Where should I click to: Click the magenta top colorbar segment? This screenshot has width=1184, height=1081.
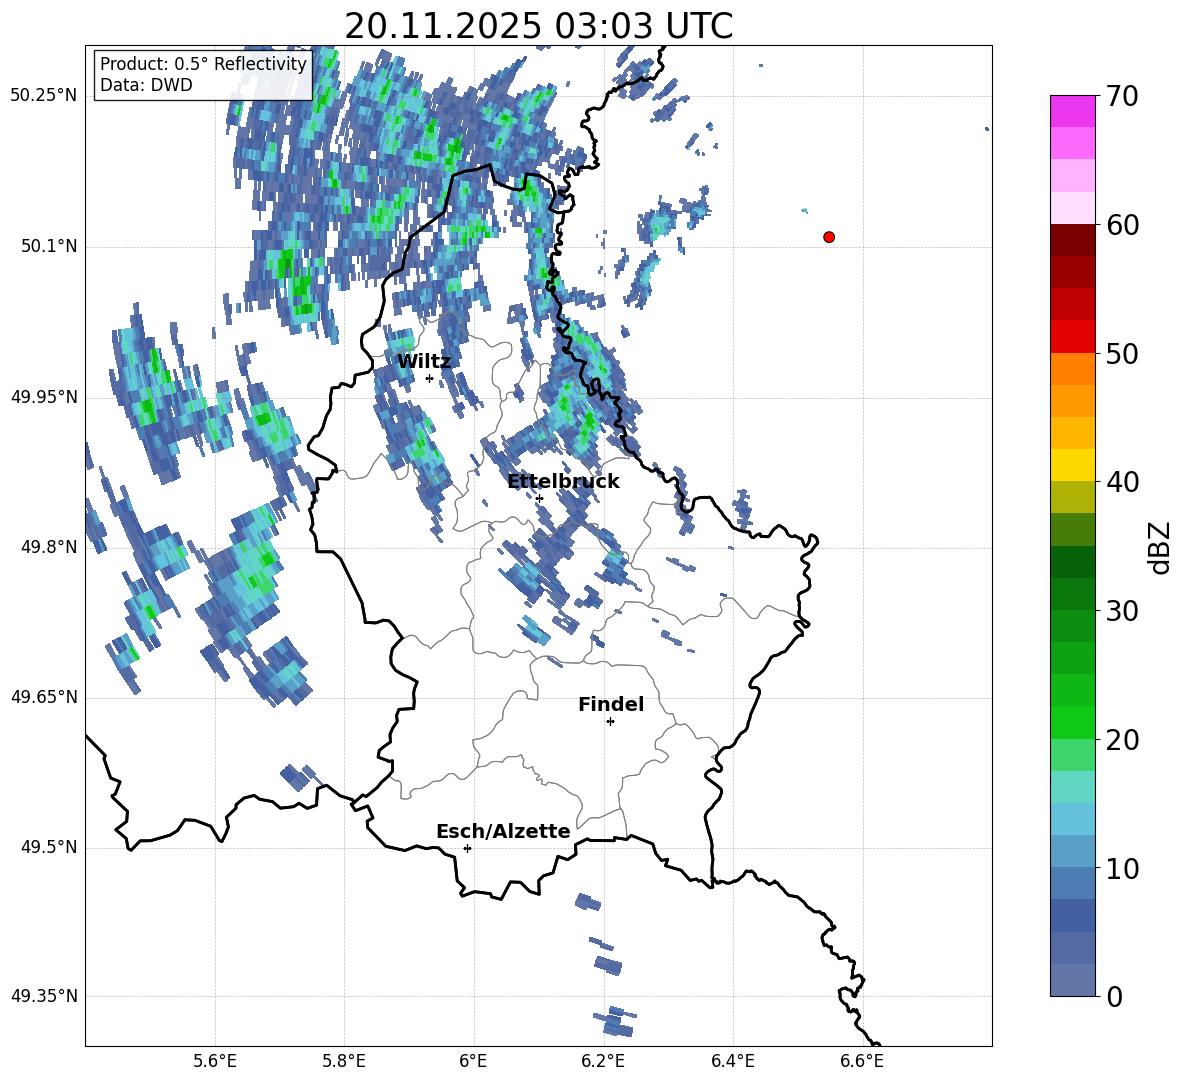pyautogui.click(x=1073, y=112)
